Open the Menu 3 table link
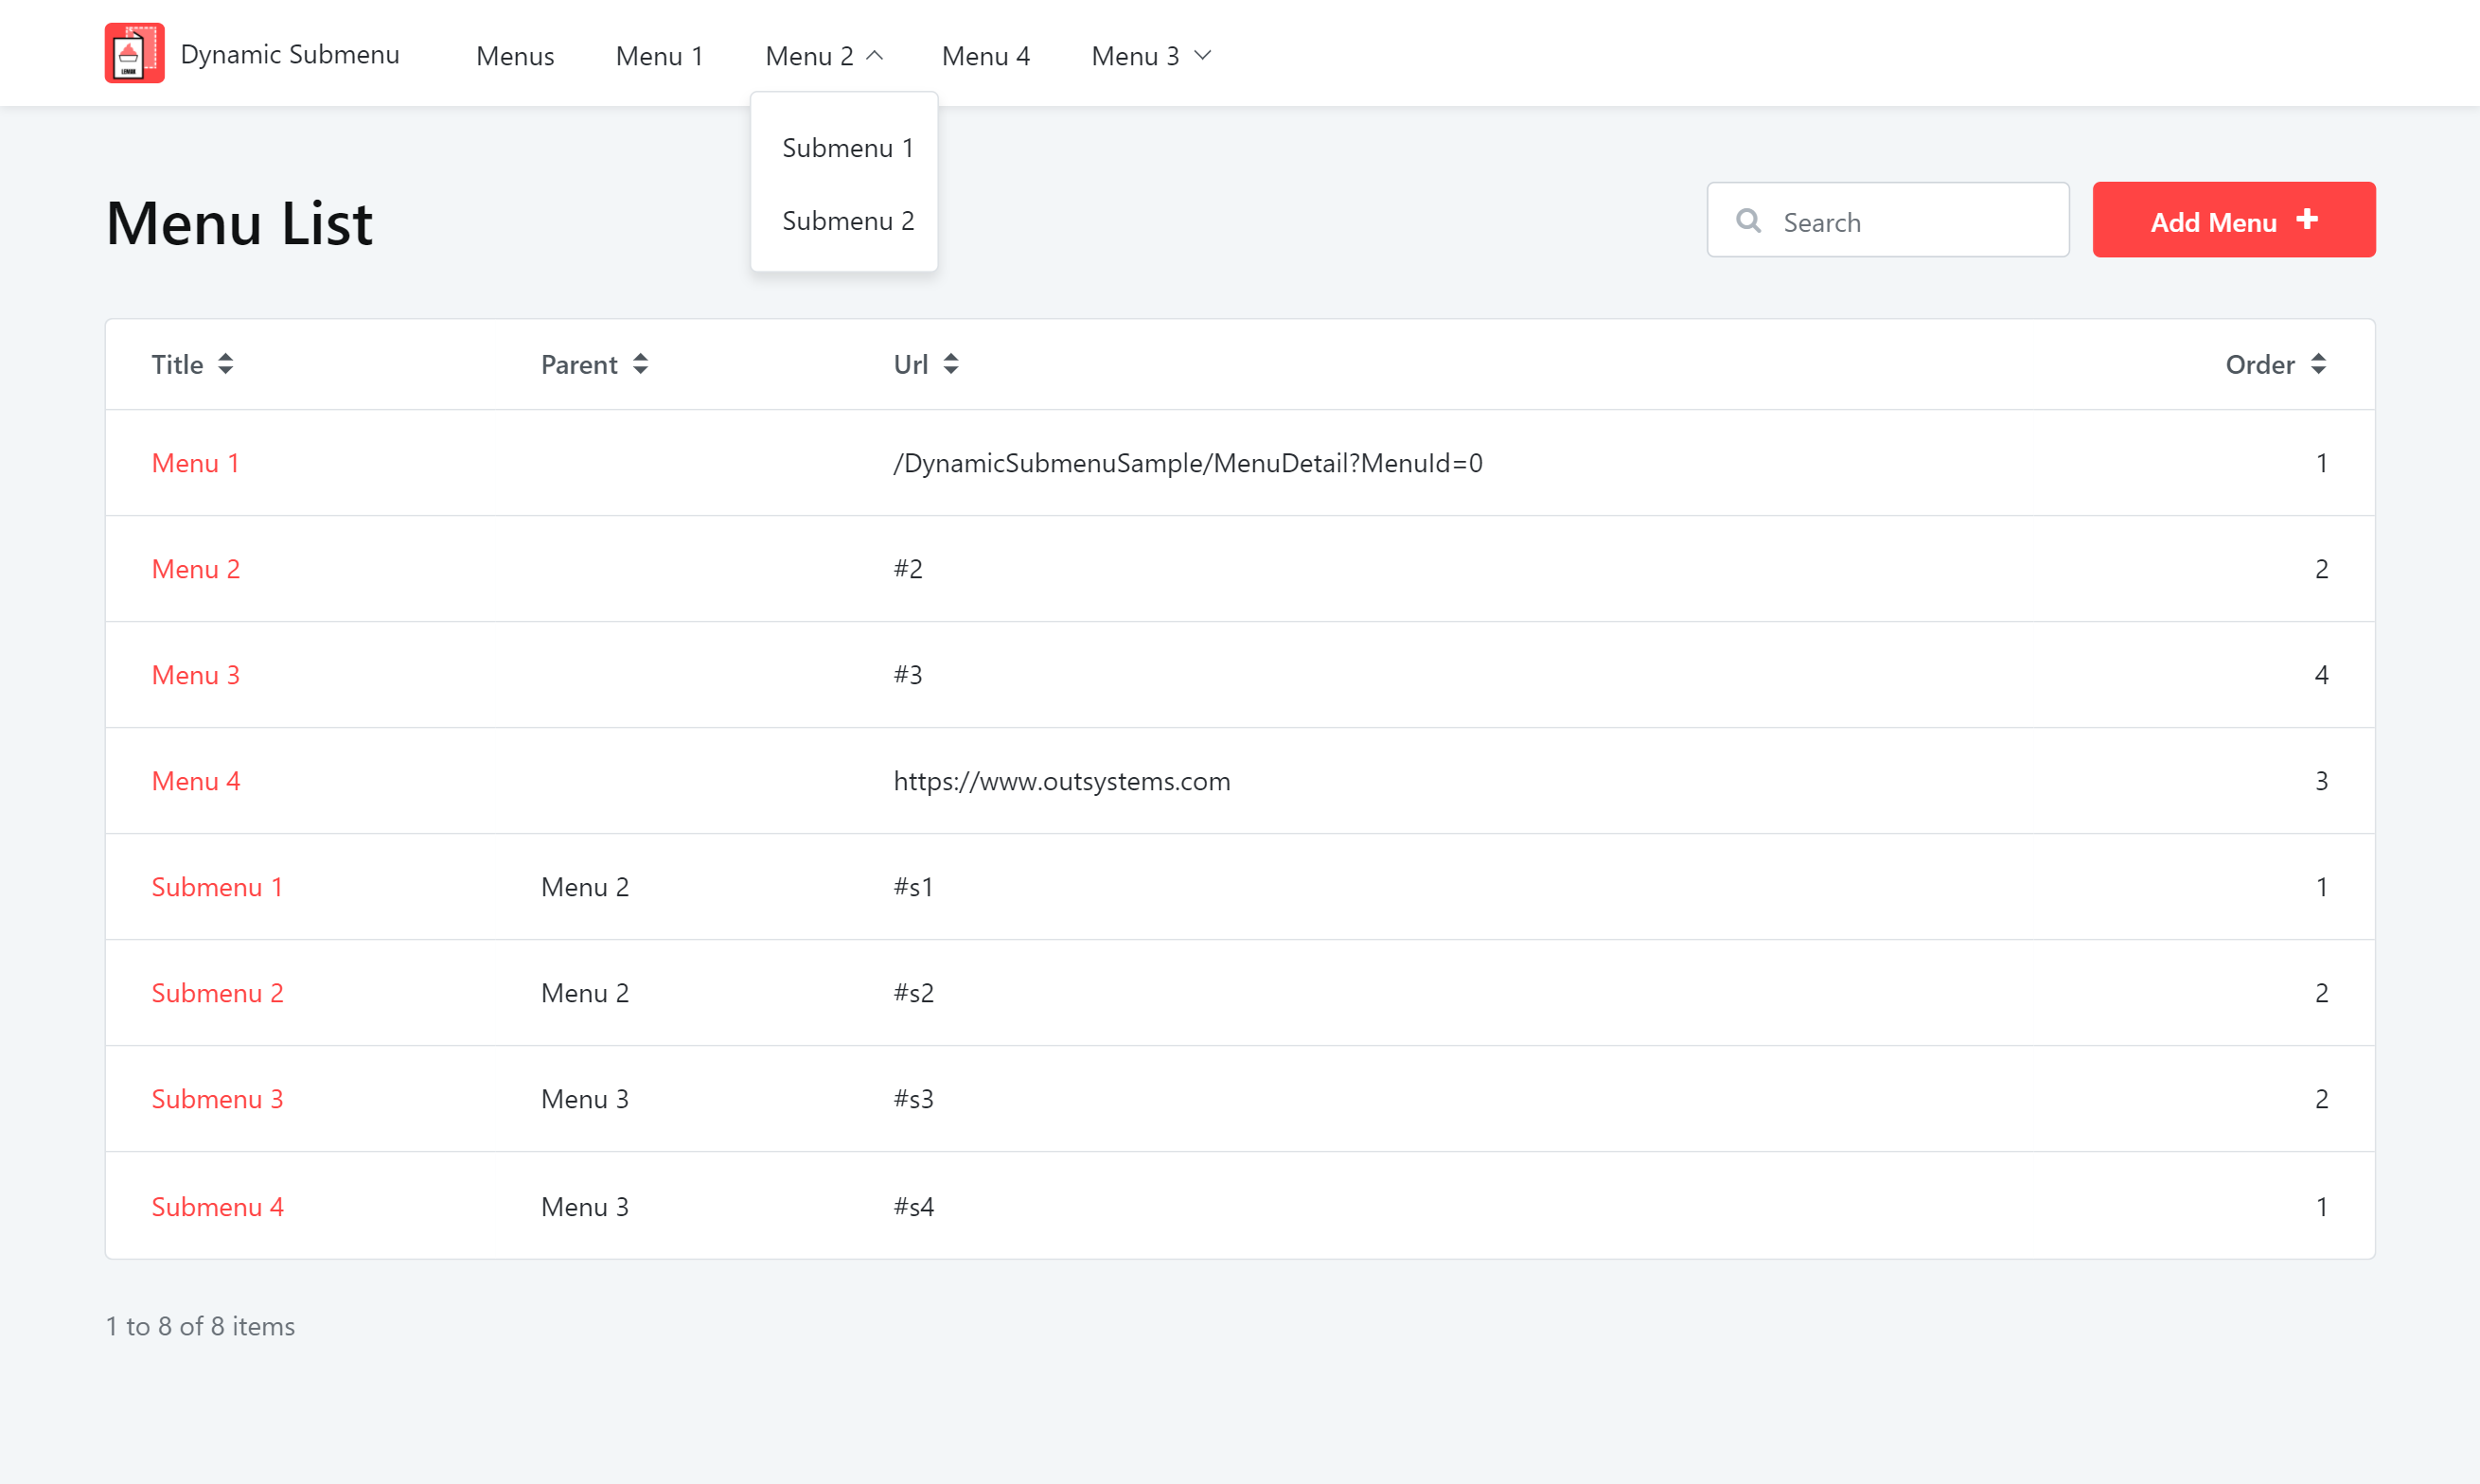Screen dimensions: 2480x1484 tap(195, 675)
